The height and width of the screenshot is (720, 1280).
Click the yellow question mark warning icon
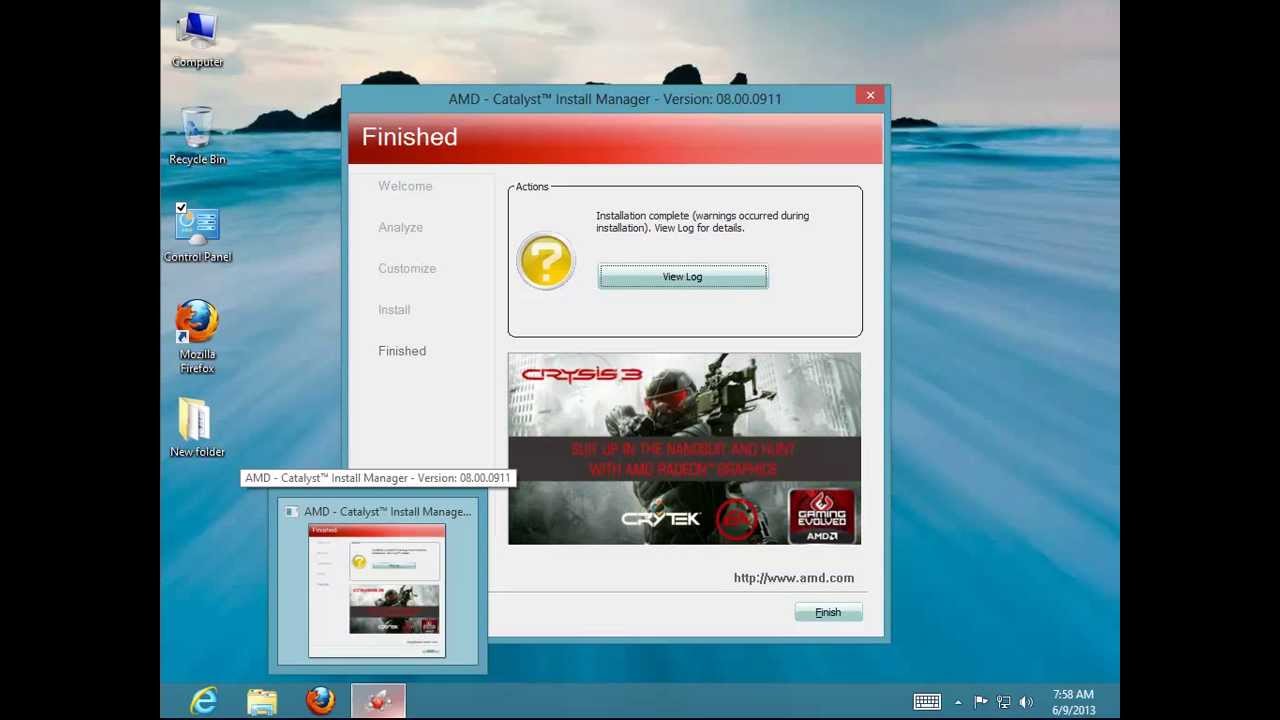(545, 262)
